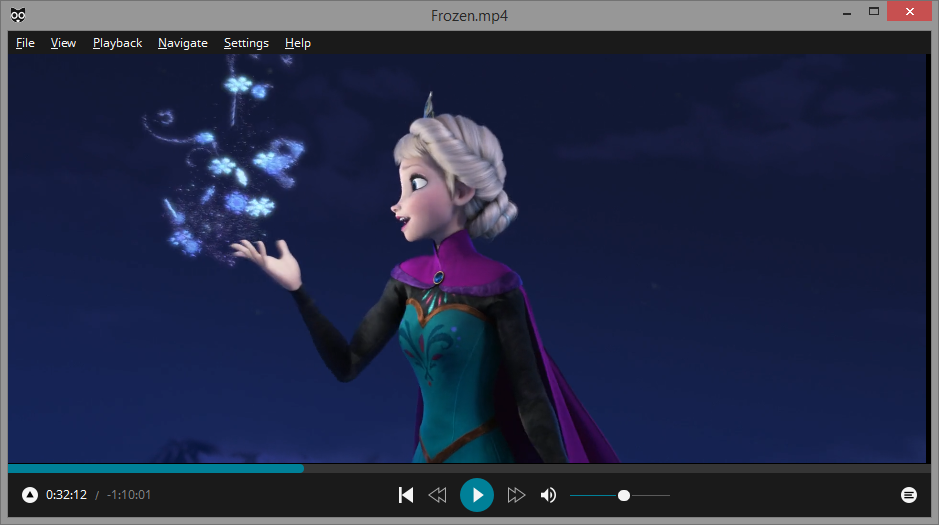Skip to the previous track
This screenshot has height=525, width=939.
[x=406, y=495]
